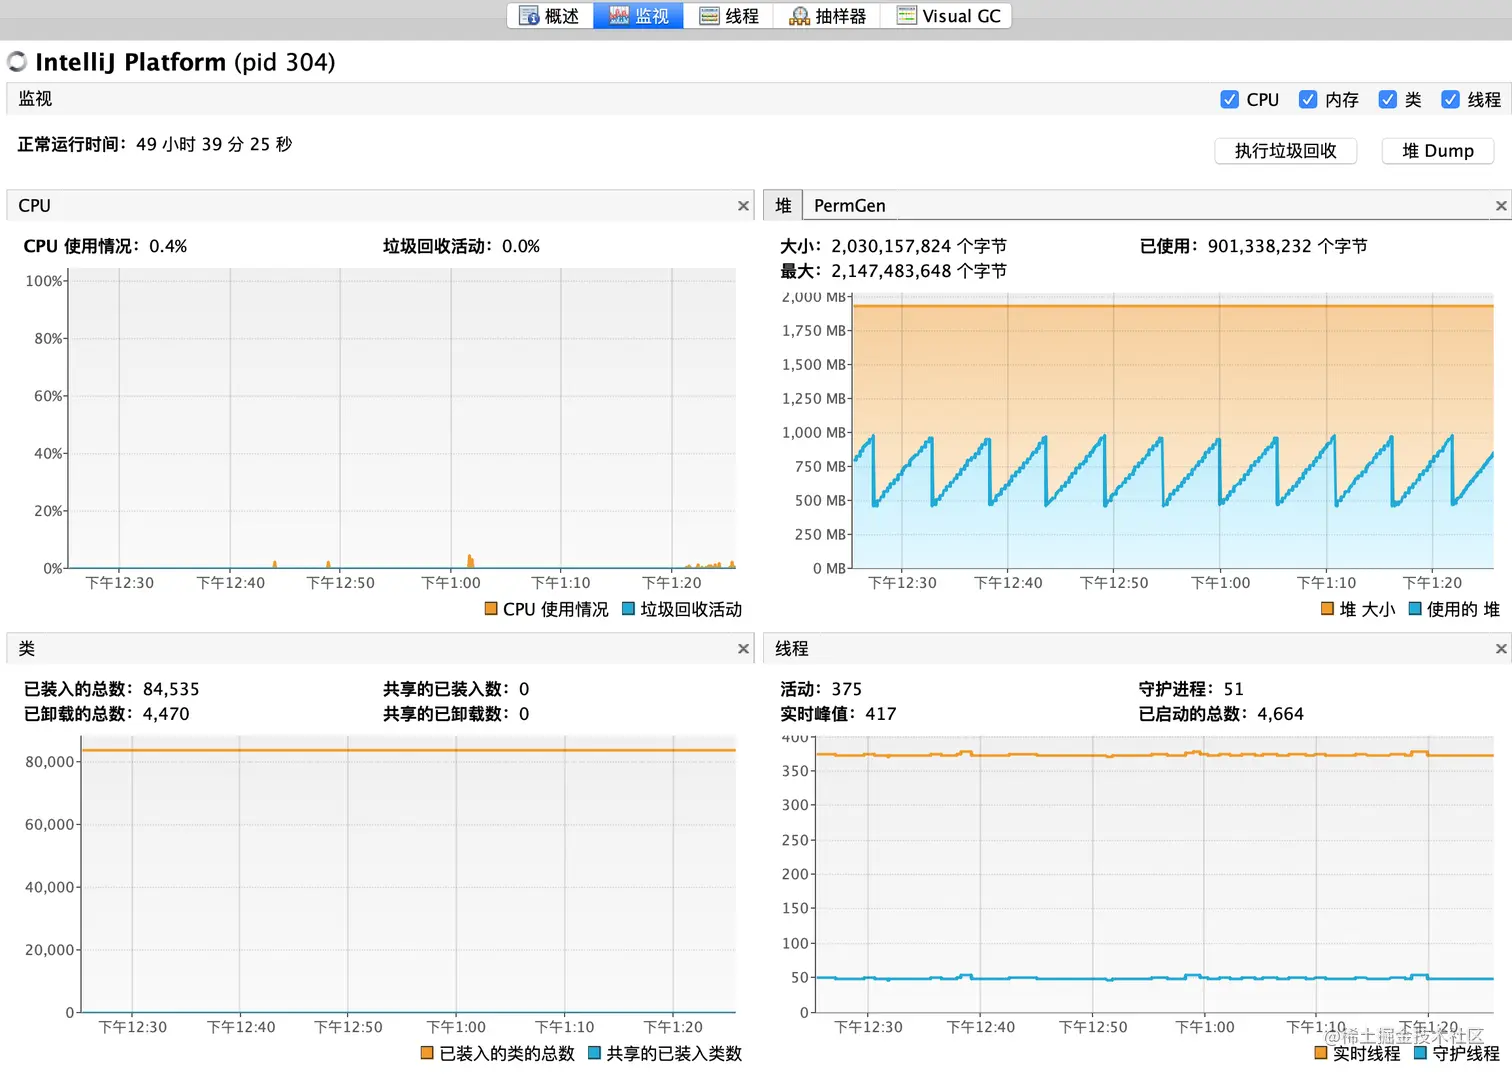Screen dimensions: 1512x1074
Task: Click the 活动 375 threads value
Action: 846,689
